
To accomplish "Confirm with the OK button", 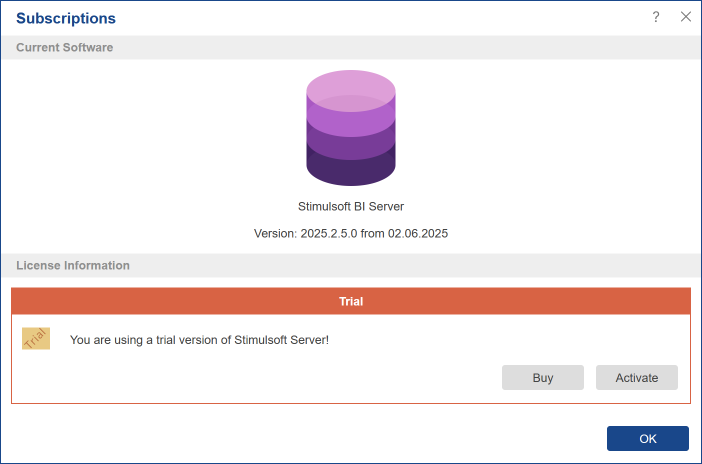I will 647,438.
